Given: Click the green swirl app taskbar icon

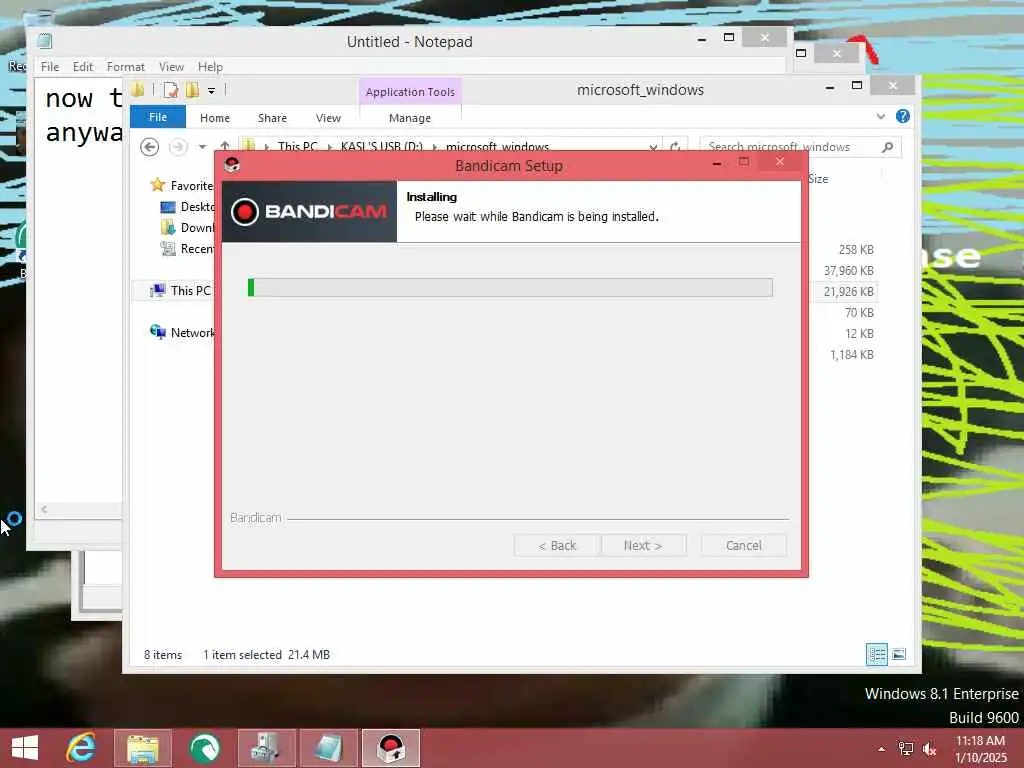Looking at the screenshot, I should pos(205,748).
